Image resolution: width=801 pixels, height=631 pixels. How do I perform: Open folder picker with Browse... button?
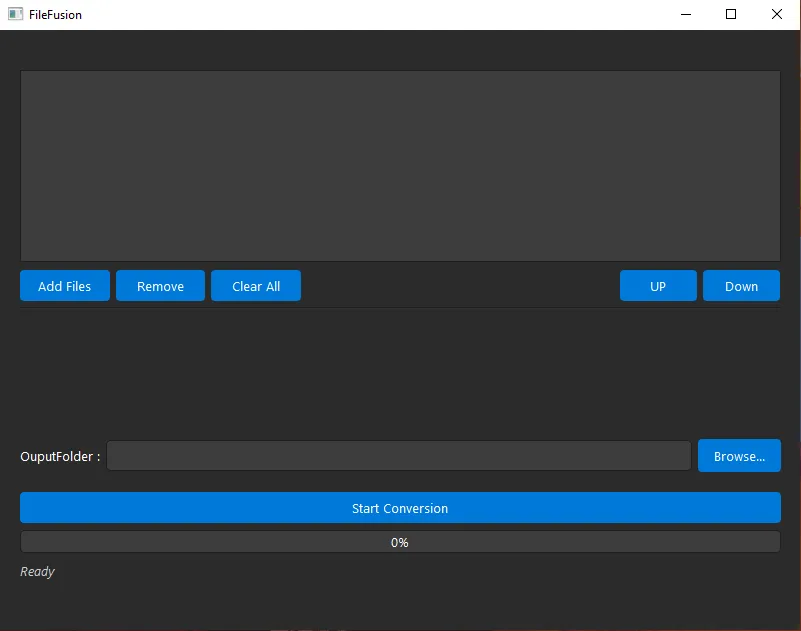[x=739, y=456]
